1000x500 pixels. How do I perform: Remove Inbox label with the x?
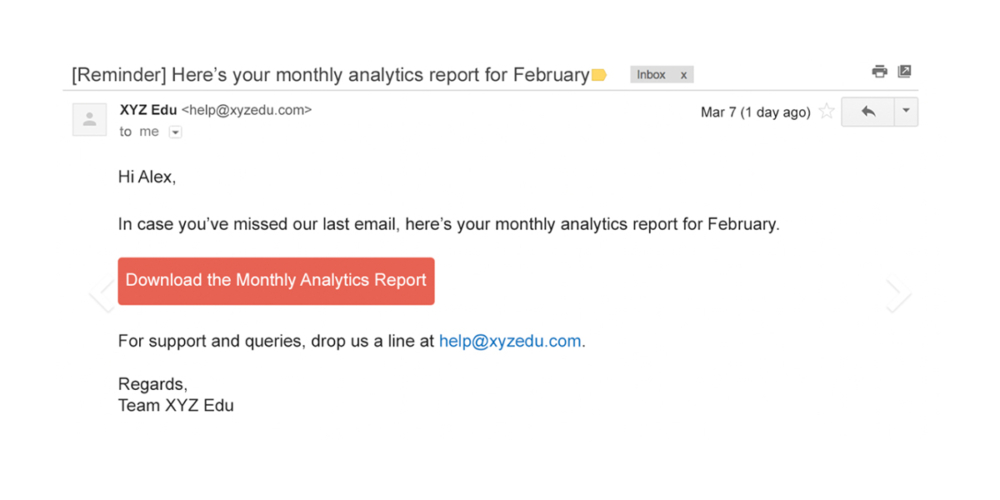click(x=684, y=75)
